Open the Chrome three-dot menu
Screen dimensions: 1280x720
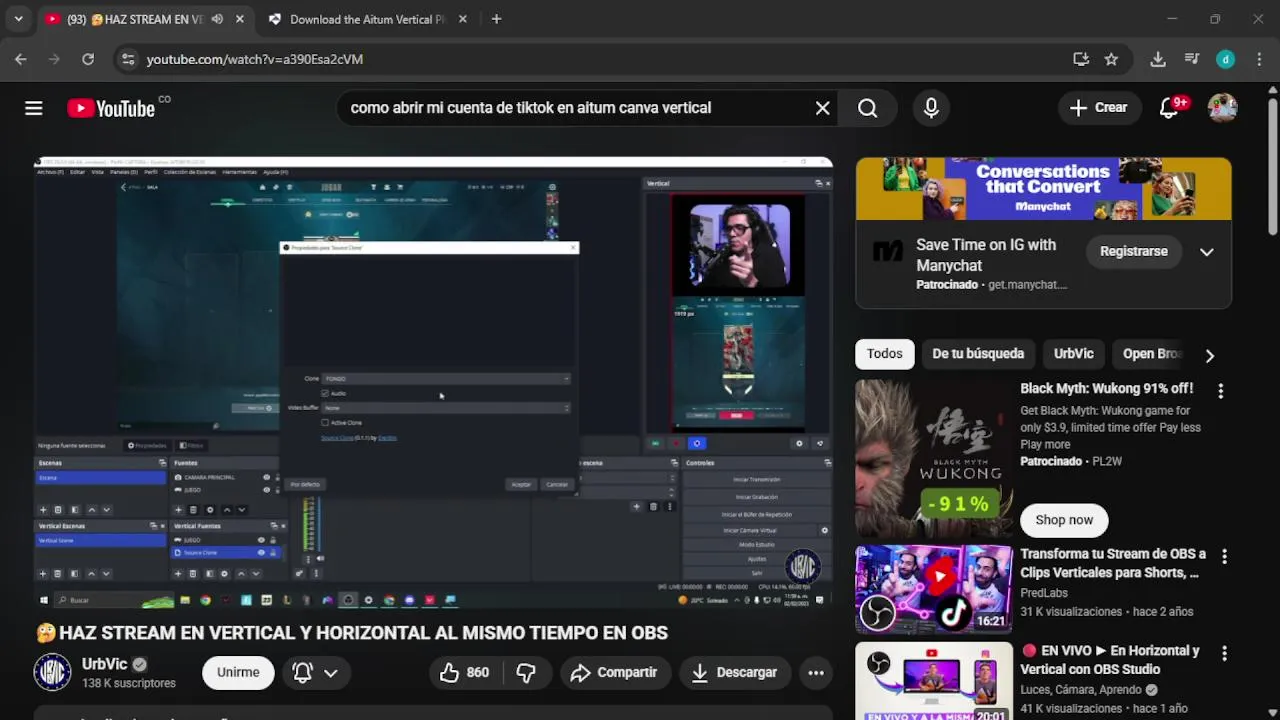(x=1259, y=59)
